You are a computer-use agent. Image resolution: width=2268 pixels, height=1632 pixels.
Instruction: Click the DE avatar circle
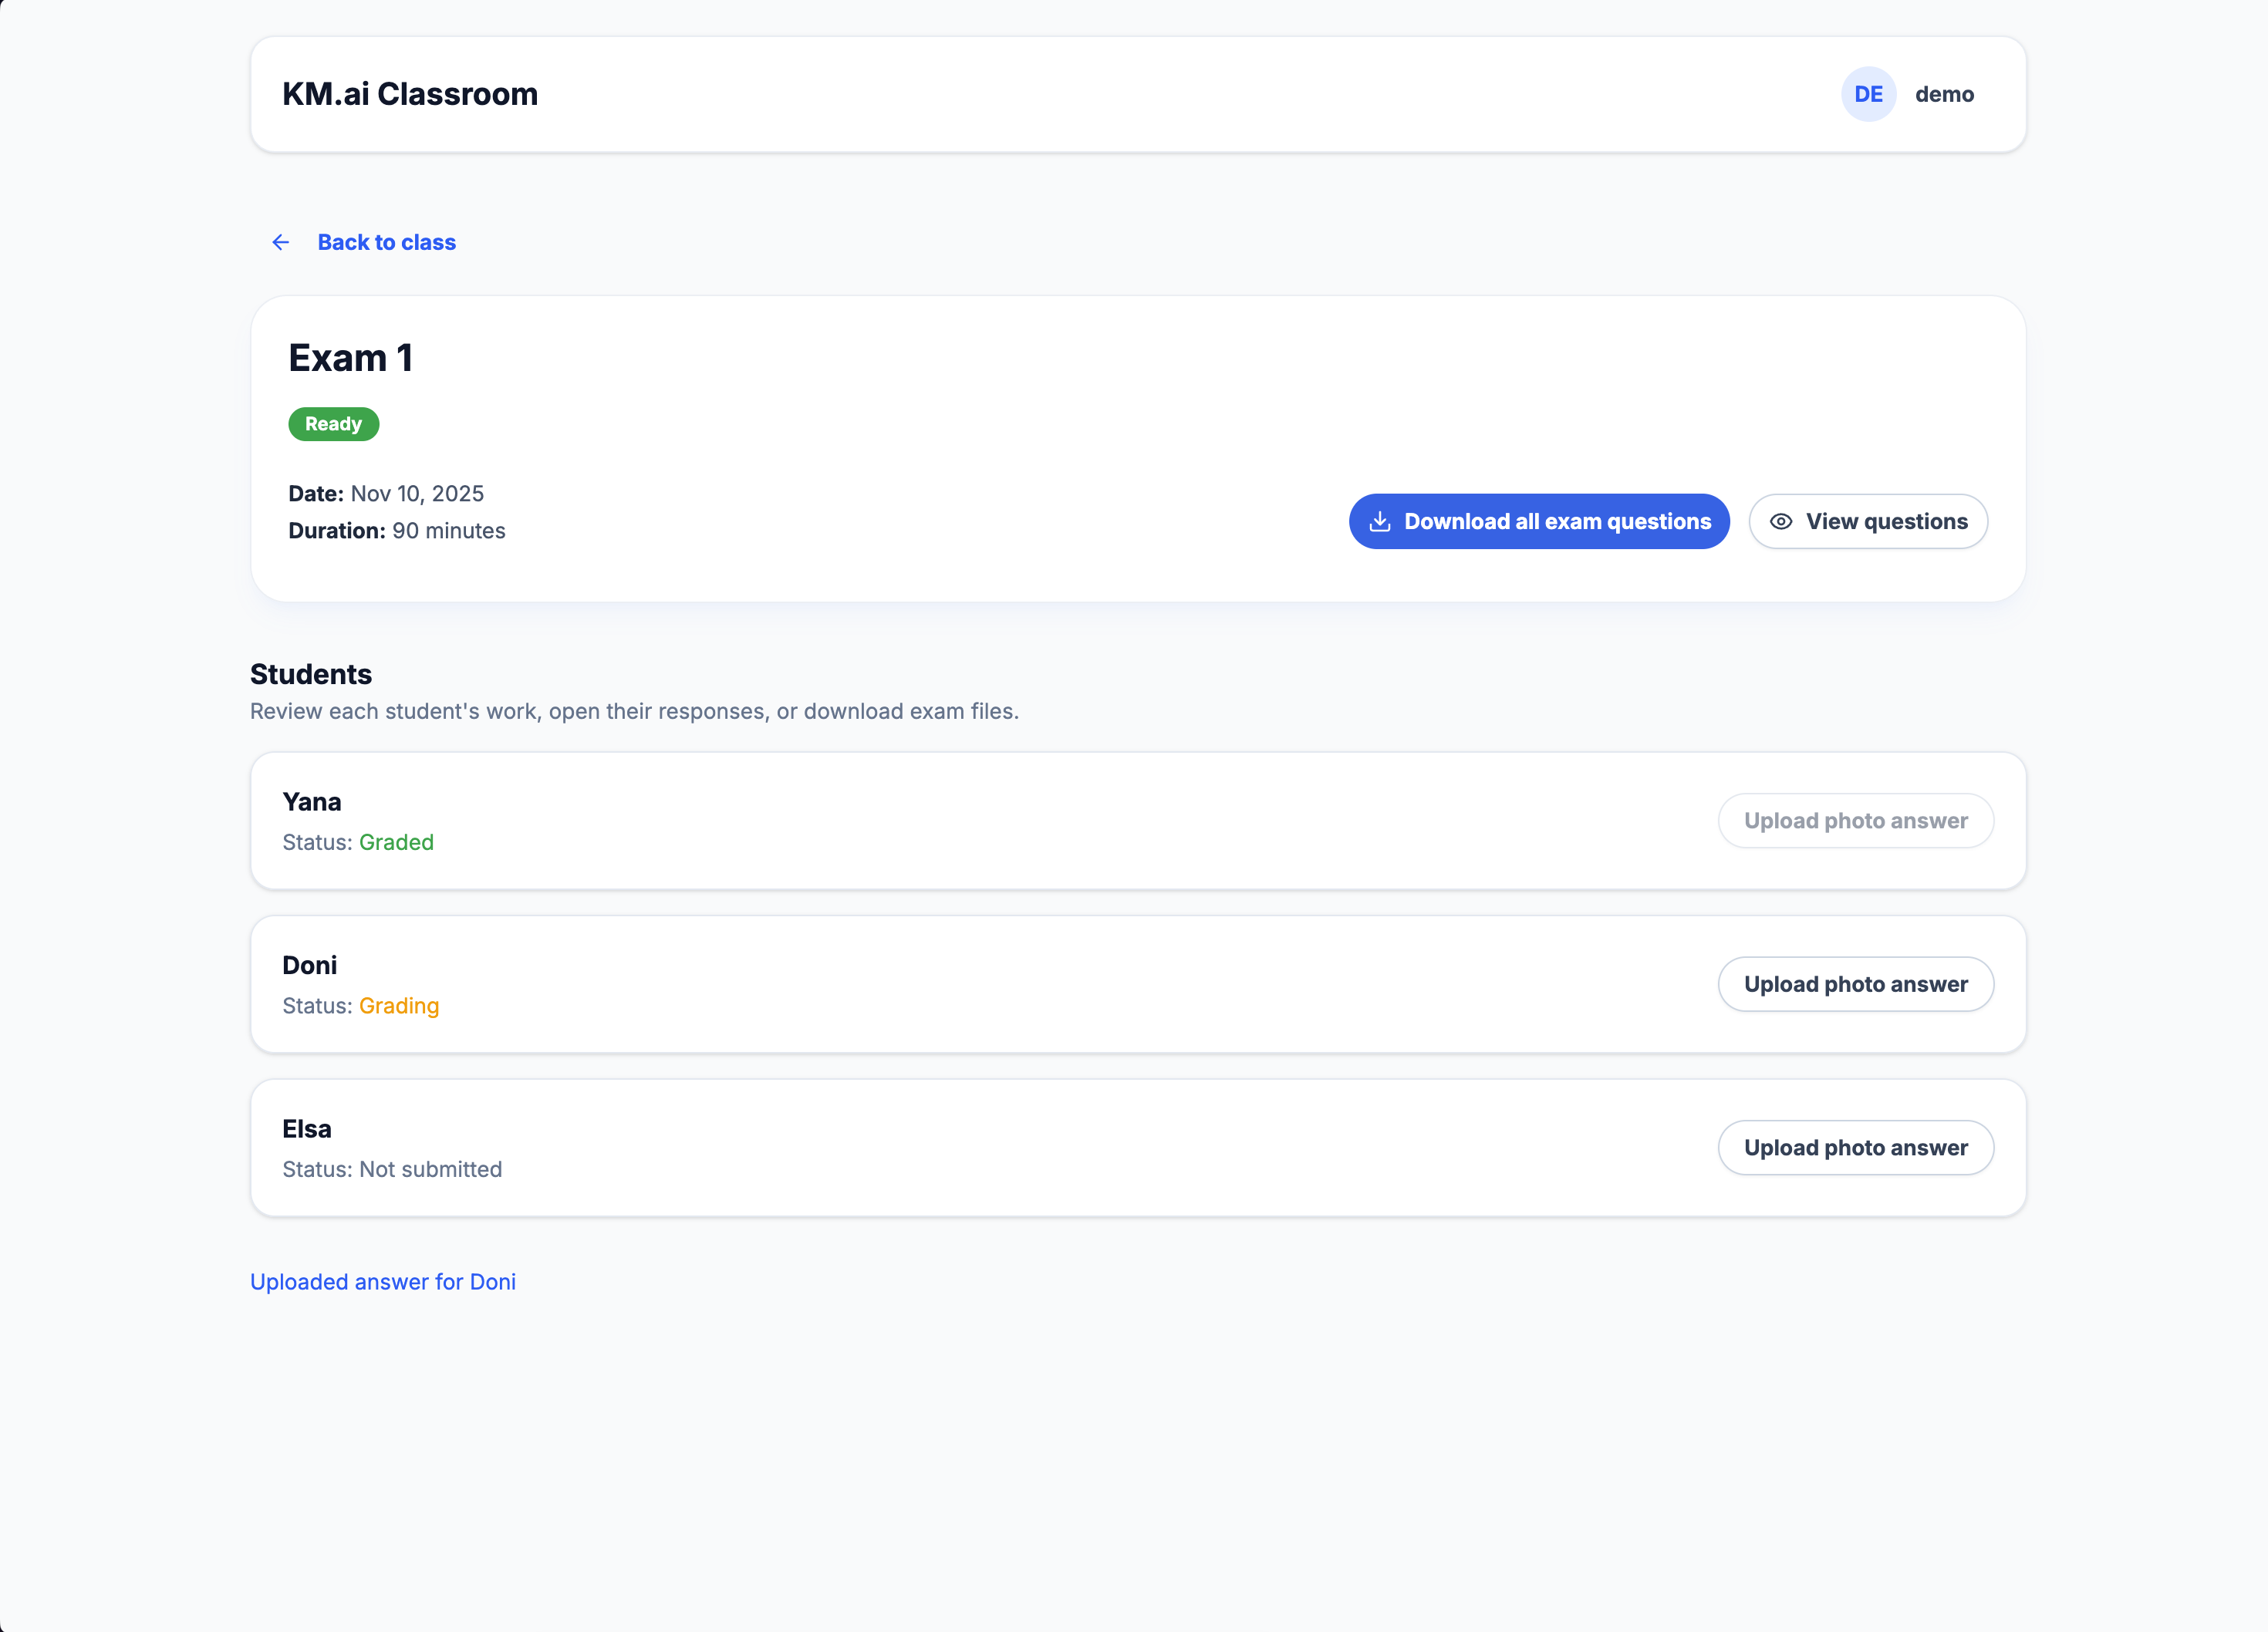[x=1868, y=94]
